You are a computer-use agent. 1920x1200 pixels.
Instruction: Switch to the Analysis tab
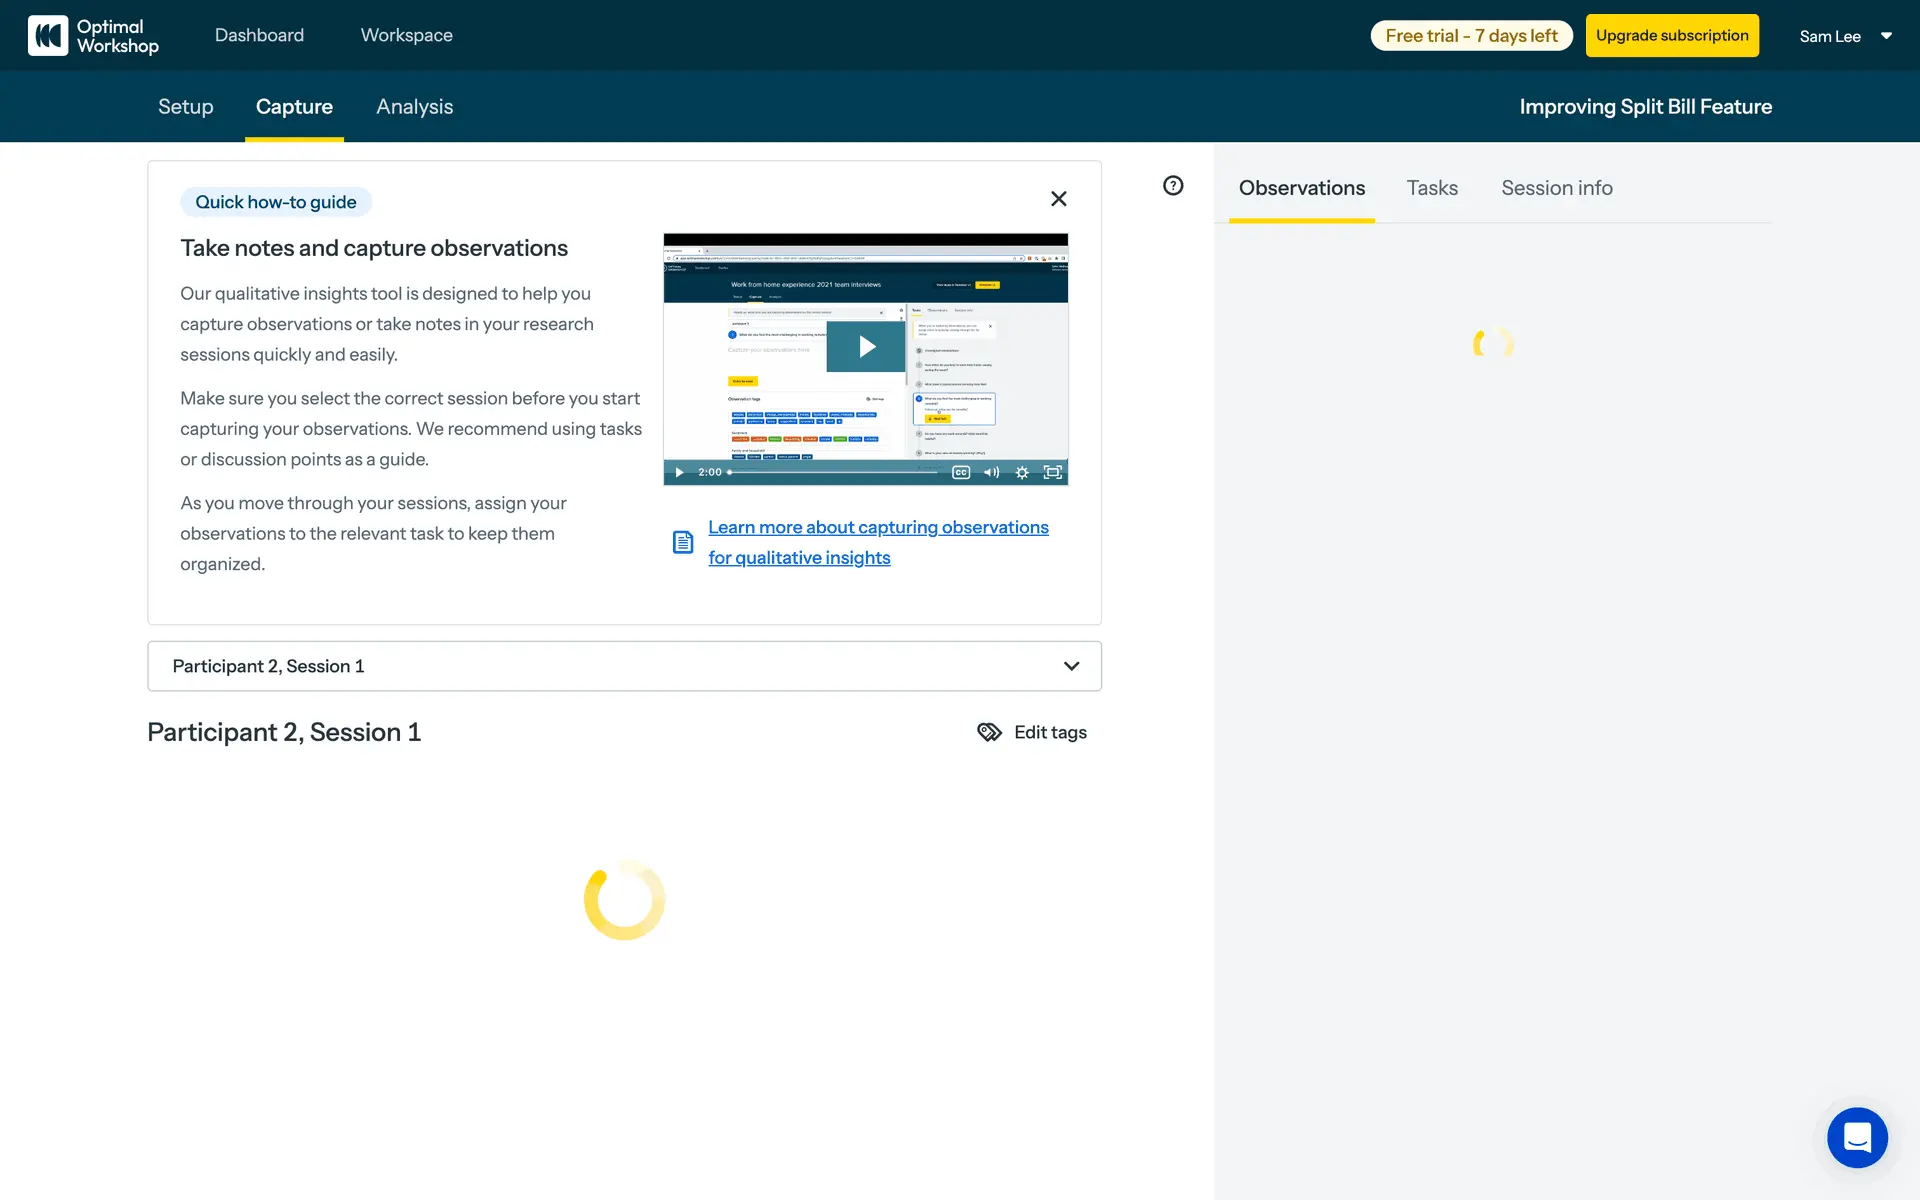414,107
